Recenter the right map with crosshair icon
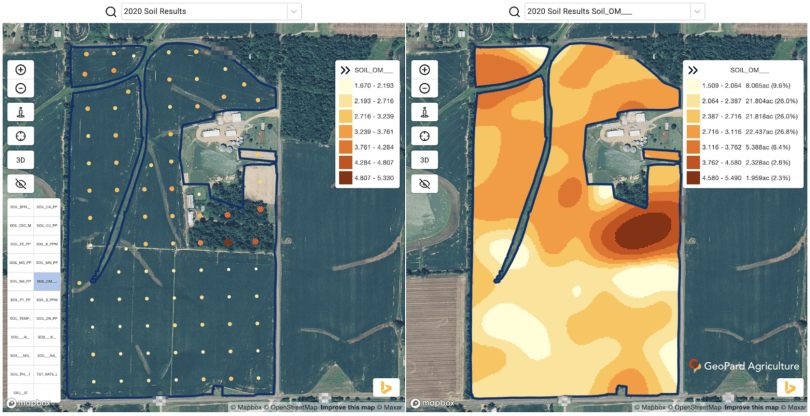 (x=425, y=136)
